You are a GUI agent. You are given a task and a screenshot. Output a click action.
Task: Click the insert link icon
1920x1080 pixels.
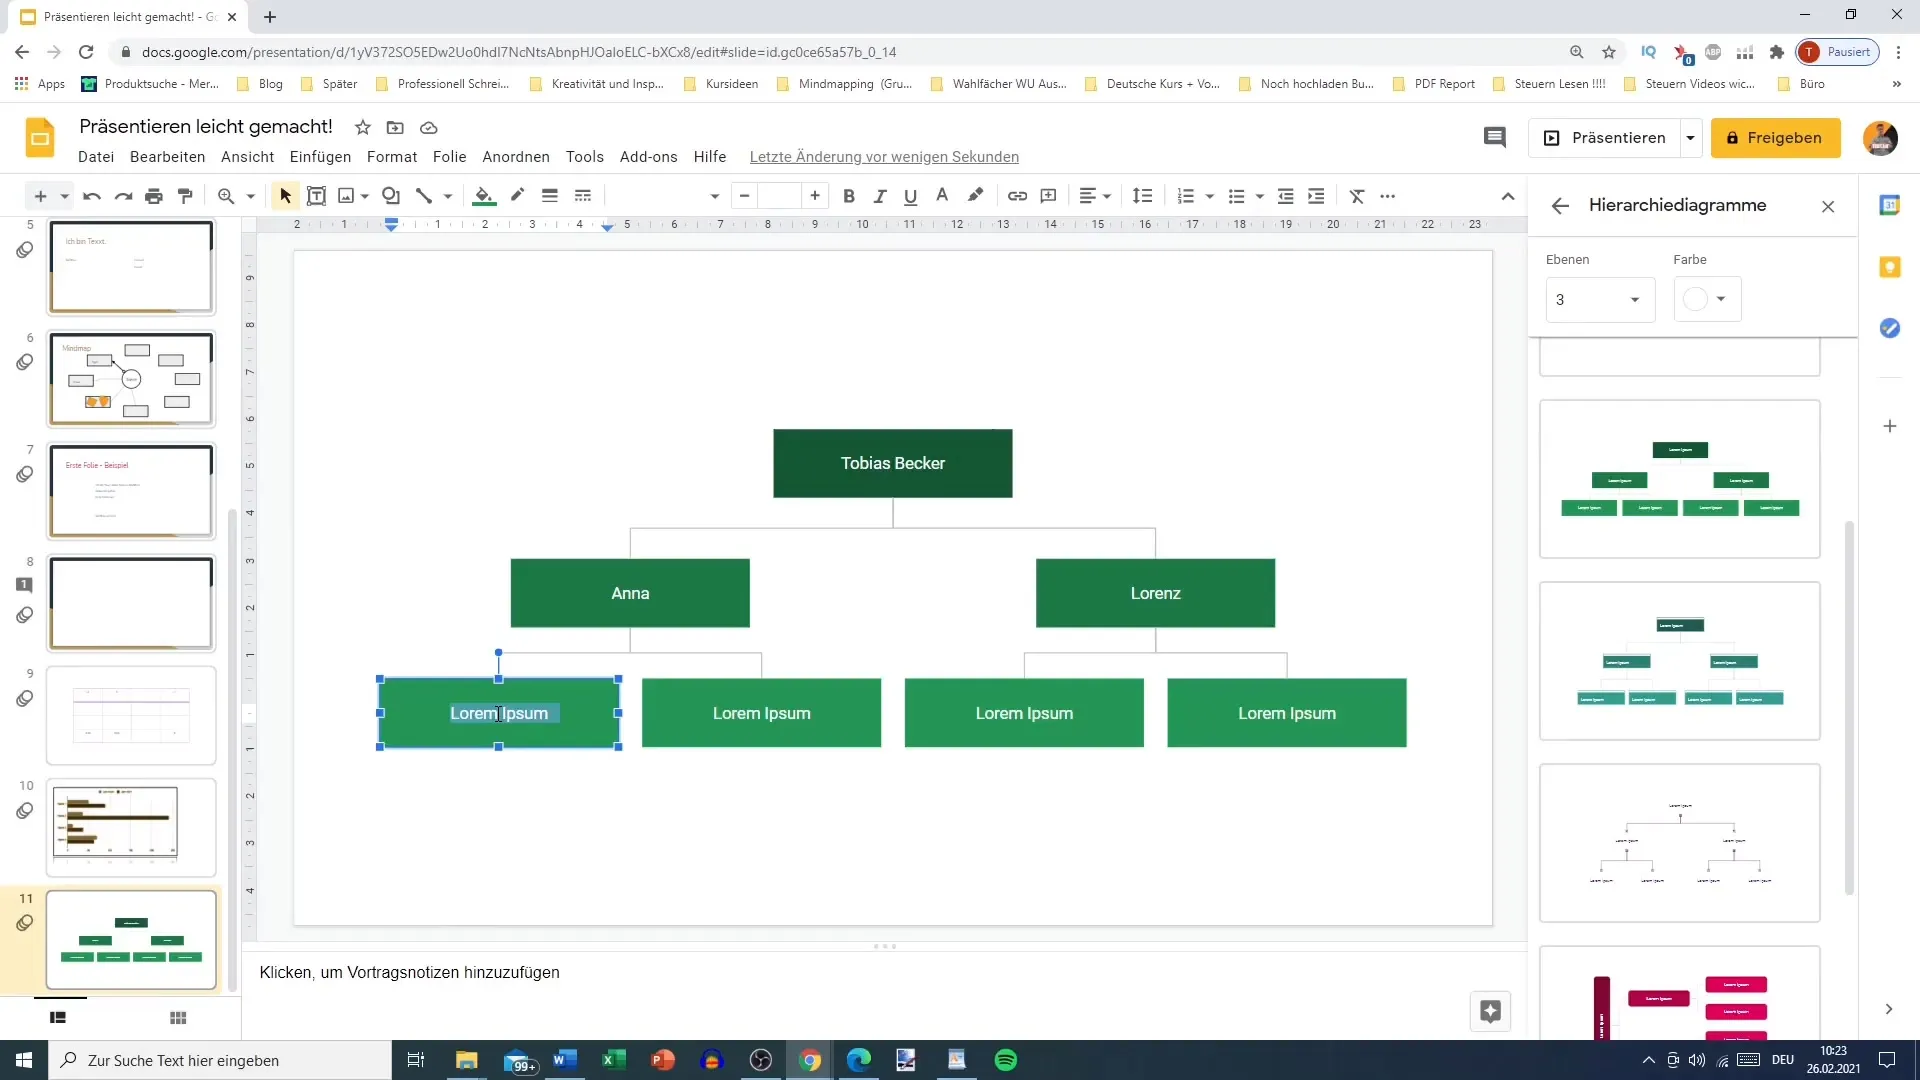coord(1017,196)
